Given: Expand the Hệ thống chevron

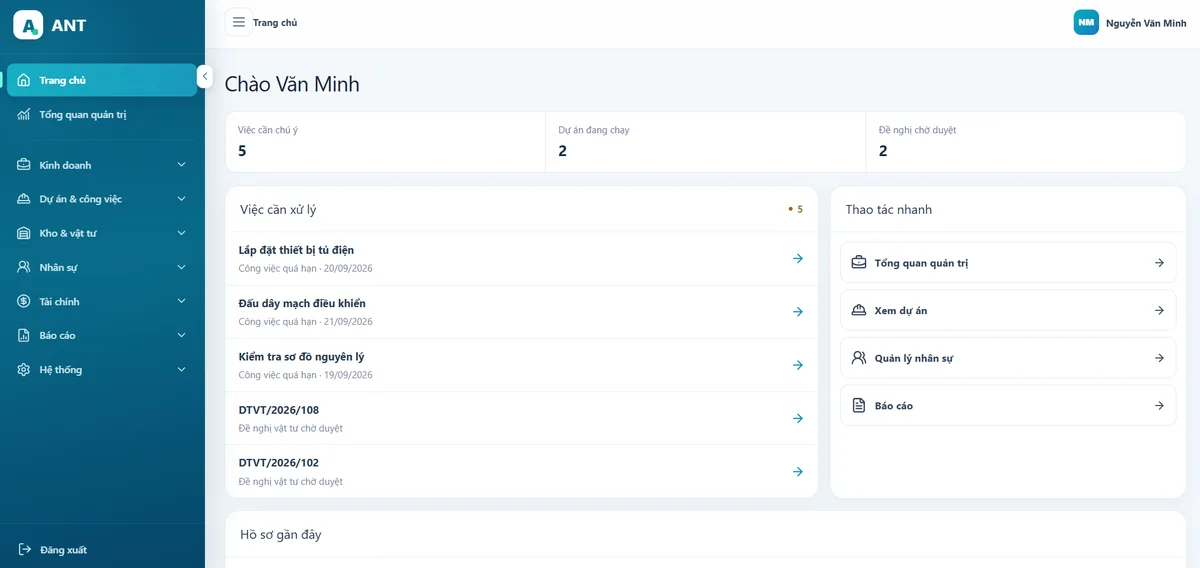Looking at the screenshot, I should click(181, 369).
